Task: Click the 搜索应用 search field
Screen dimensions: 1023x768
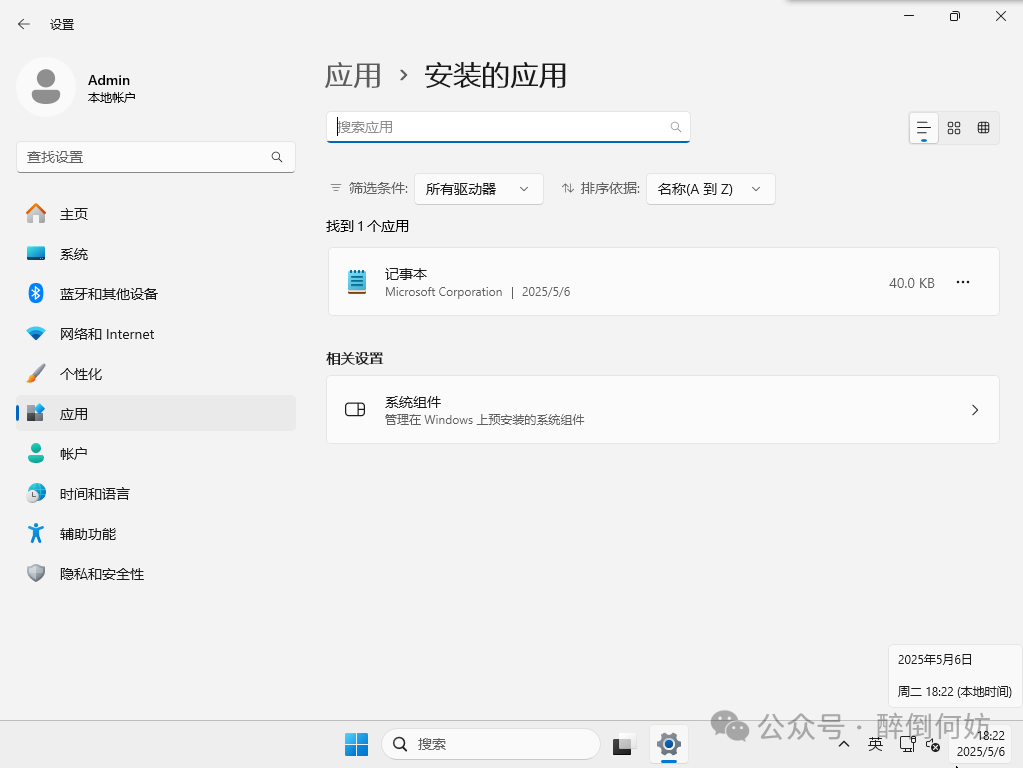Action: pyautogui.click(x=500, y=127)
